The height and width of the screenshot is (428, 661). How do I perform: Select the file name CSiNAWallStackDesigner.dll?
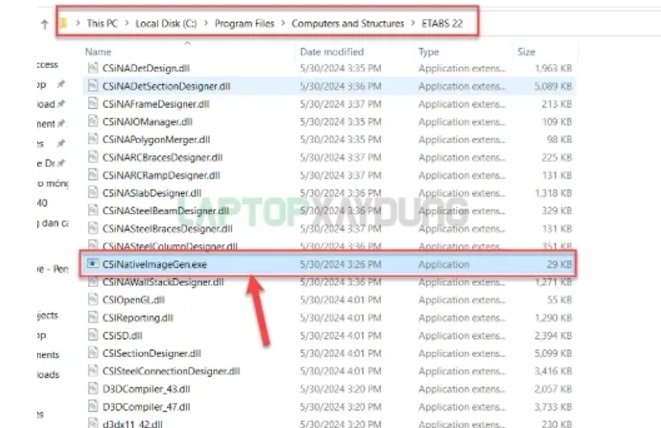pos(163,282)
